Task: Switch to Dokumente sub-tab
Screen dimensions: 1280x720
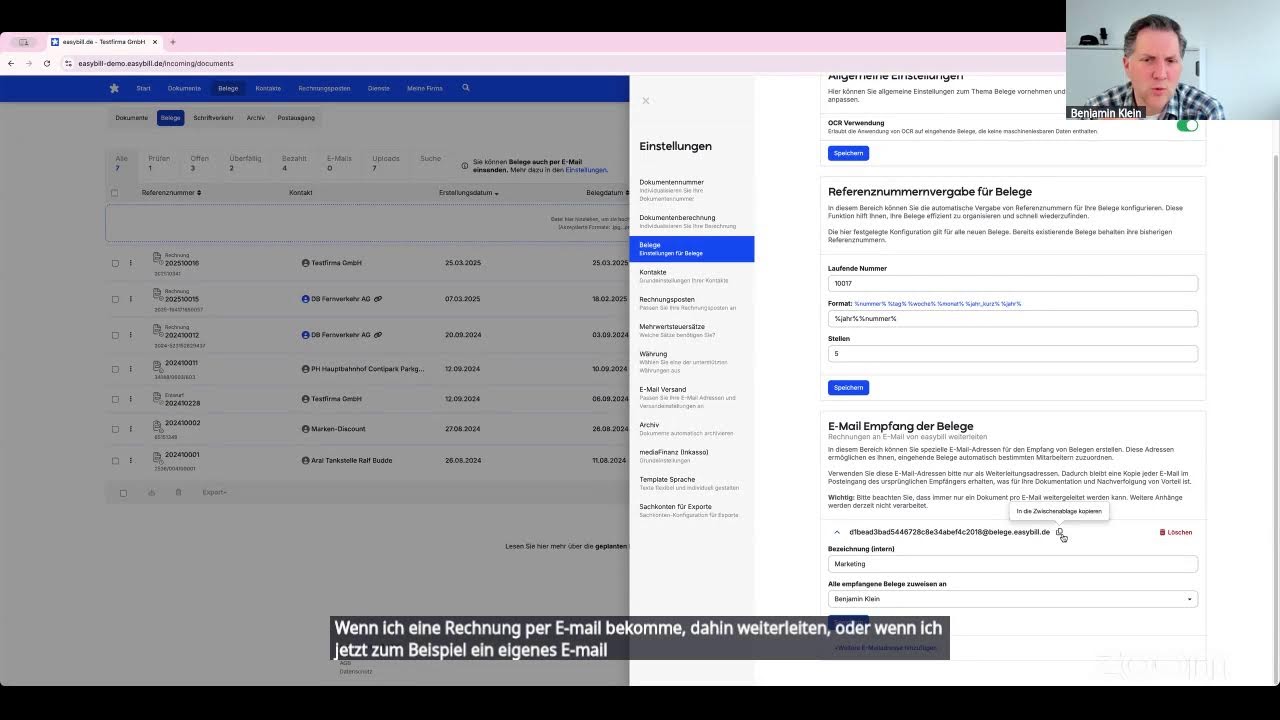Action: tap(131, 118)
